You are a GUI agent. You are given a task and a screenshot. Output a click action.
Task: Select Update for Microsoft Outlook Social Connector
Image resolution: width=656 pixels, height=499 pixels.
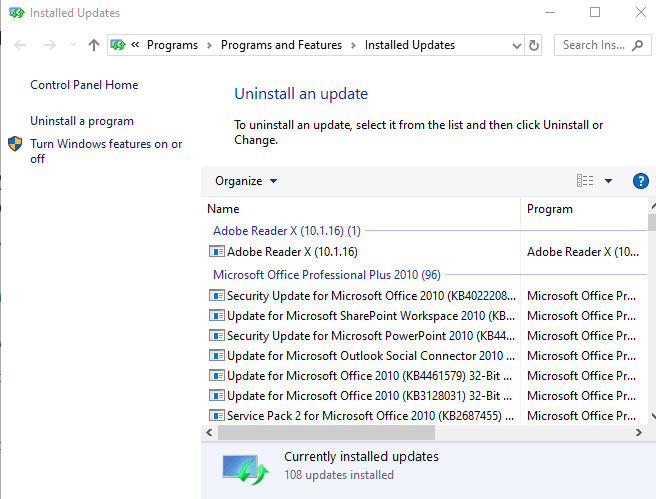364,355
